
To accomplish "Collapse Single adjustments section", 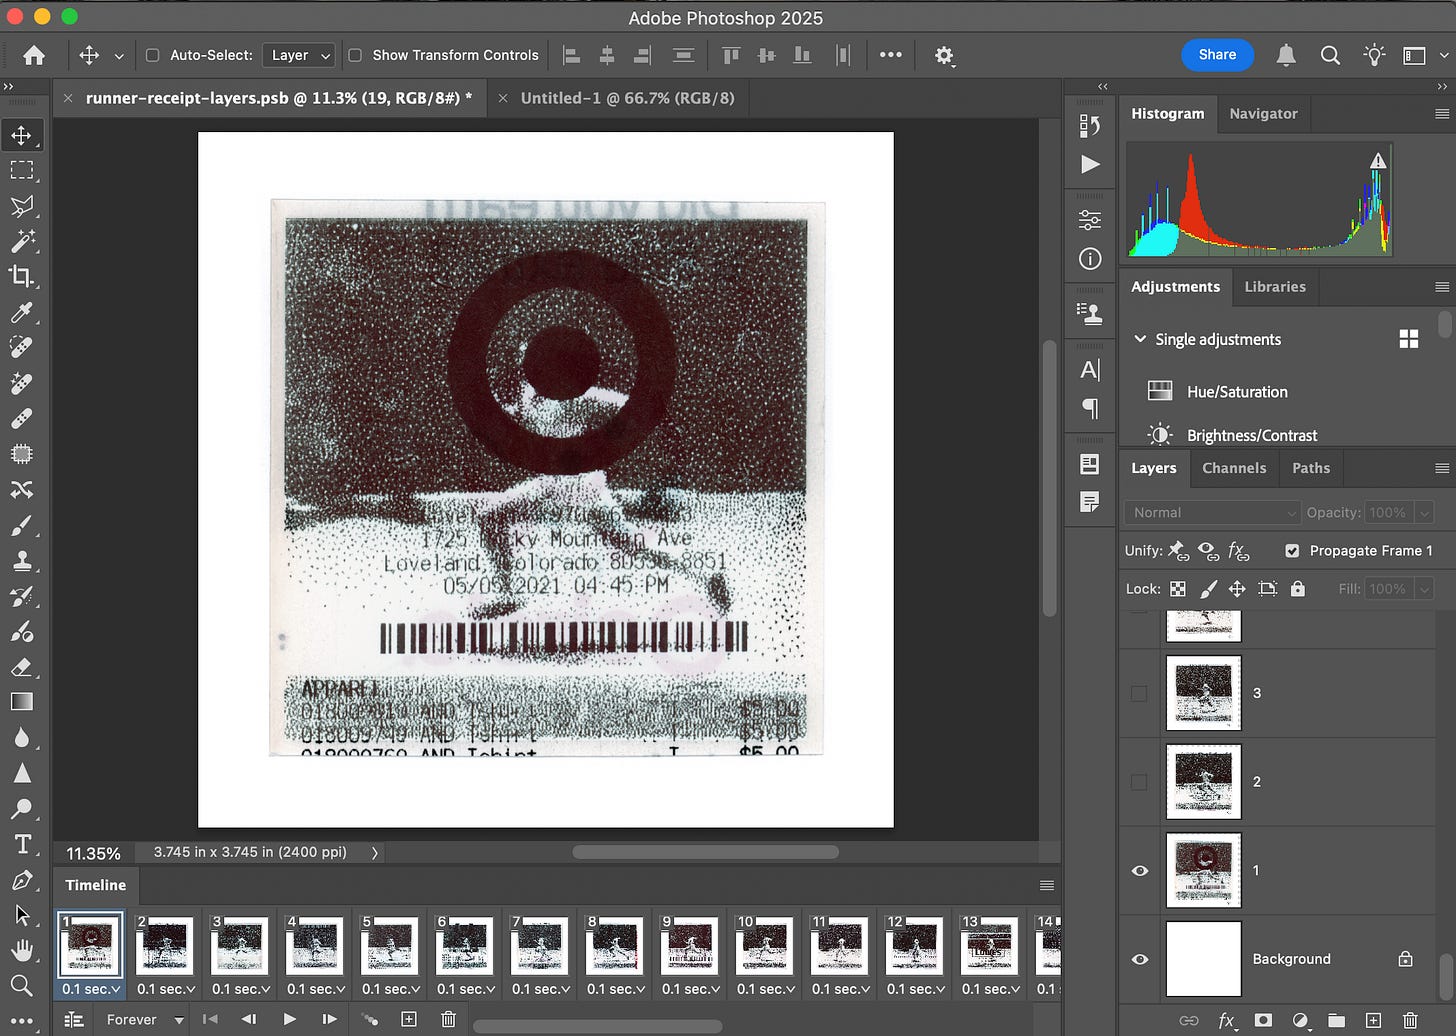I will tap(1140, 339).
